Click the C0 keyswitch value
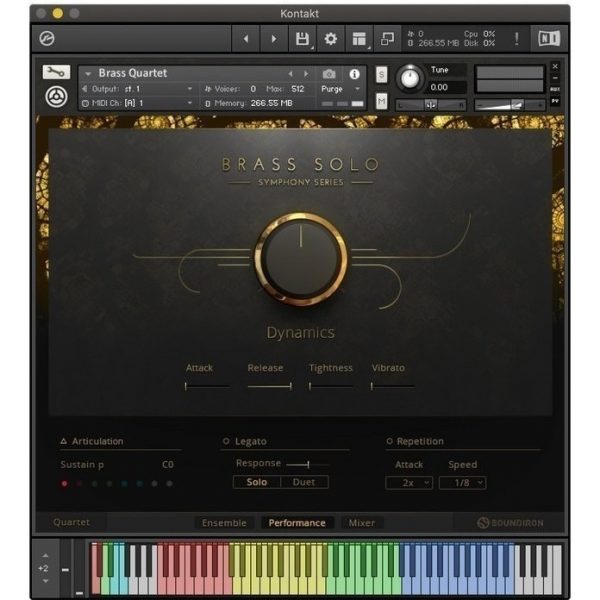600x600 pixels. click(168, 465)
